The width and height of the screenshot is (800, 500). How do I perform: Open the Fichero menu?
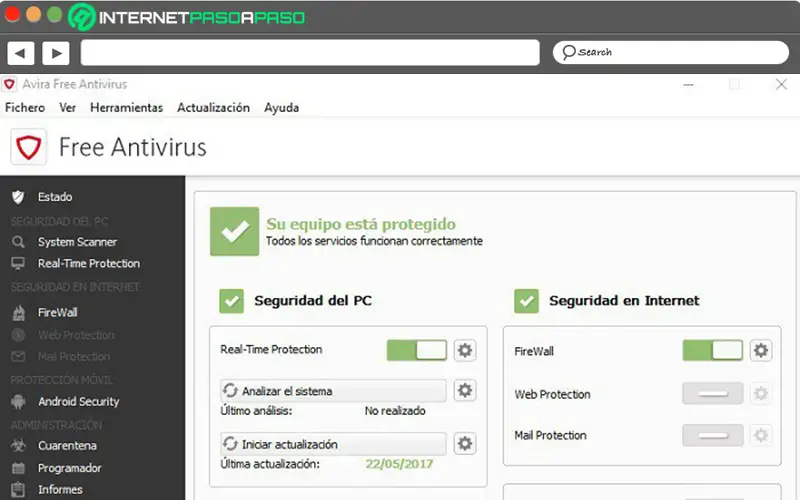click(x=25, y=108)
